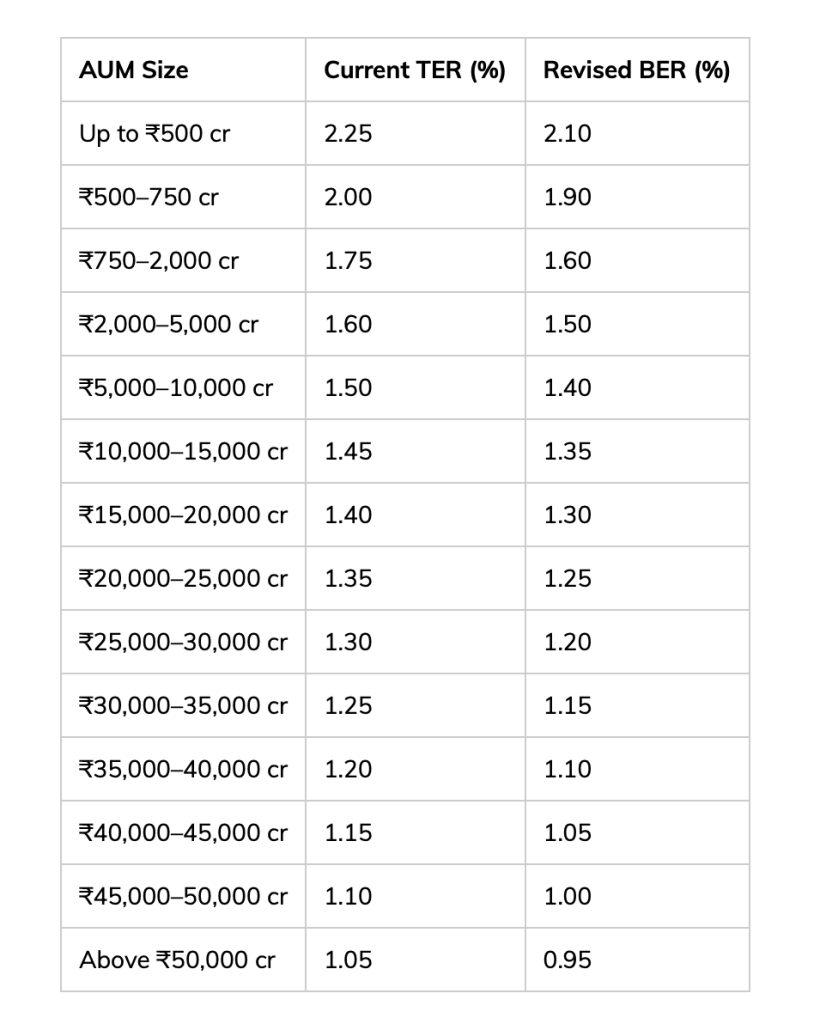Click the Current TER value 2.25
Viewport: 826px width, 1024px height.
348,134
